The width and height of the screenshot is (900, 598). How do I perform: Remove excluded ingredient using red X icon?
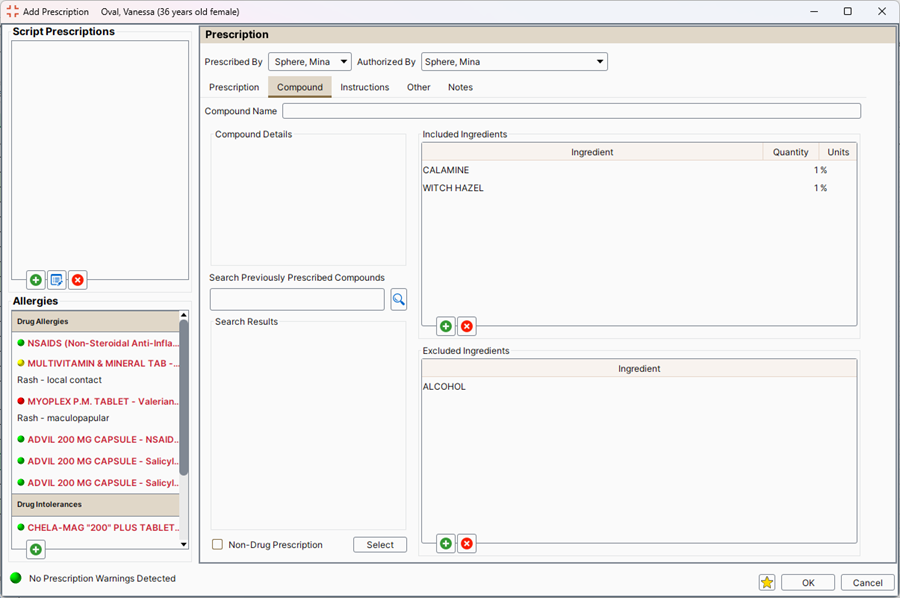467,544
